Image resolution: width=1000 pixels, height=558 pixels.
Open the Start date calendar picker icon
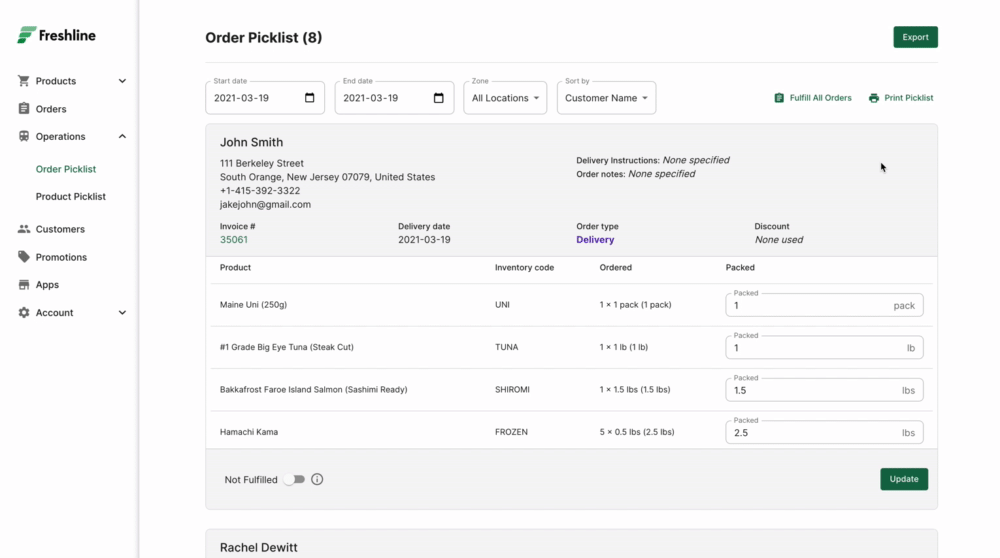pos(310,98)
